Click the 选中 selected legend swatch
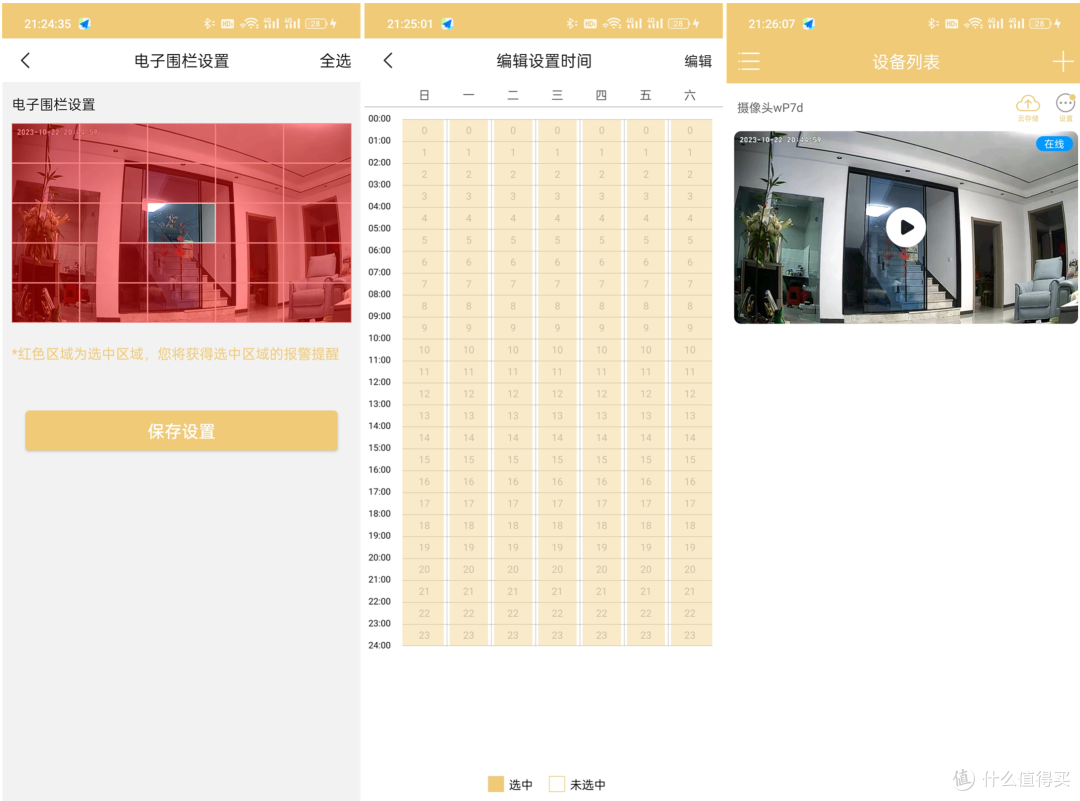The image size is (1080, 801). click(496, 784)
